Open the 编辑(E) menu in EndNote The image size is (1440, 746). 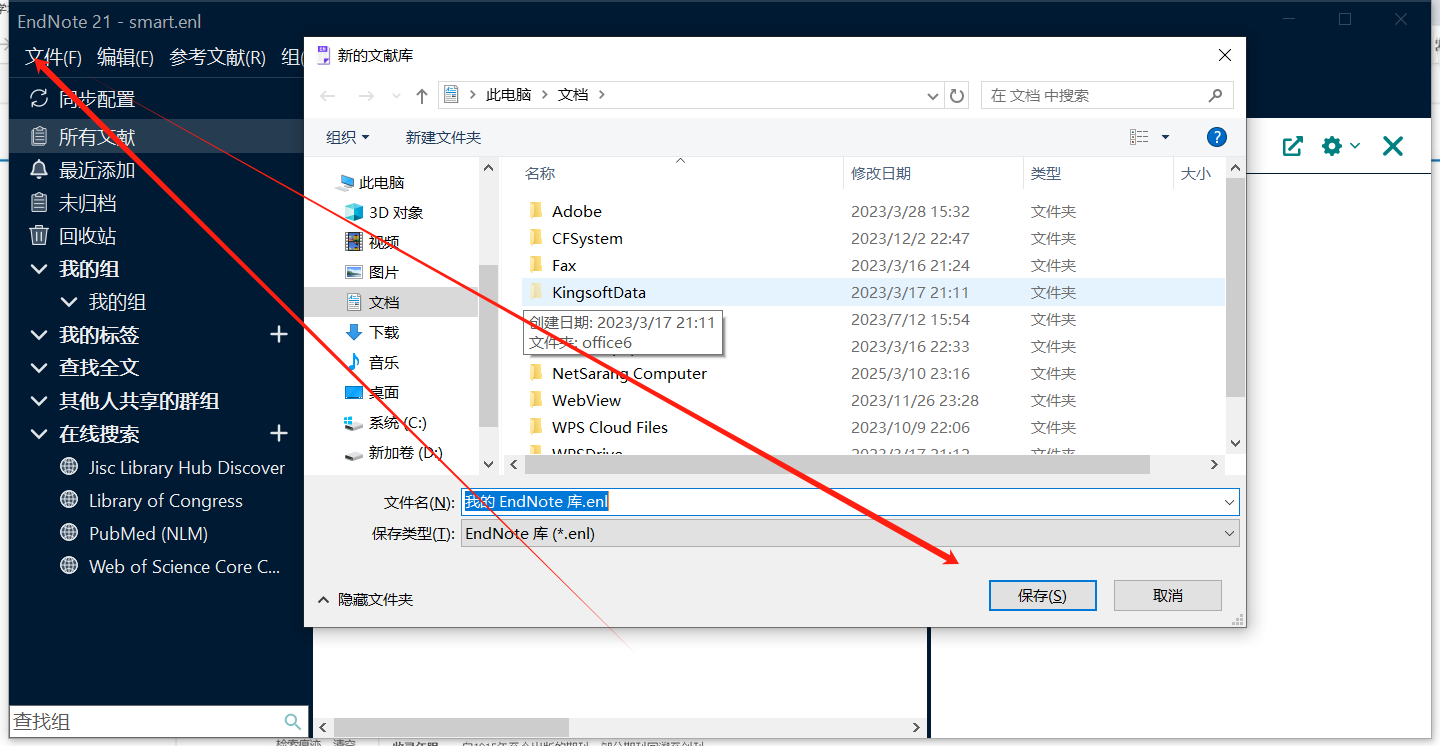[x=125, y=58]
